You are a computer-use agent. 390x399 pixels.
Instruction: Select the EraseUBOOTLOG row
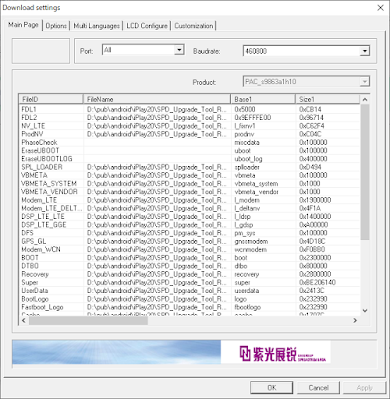pyautogui.click(x=189, y=159)
